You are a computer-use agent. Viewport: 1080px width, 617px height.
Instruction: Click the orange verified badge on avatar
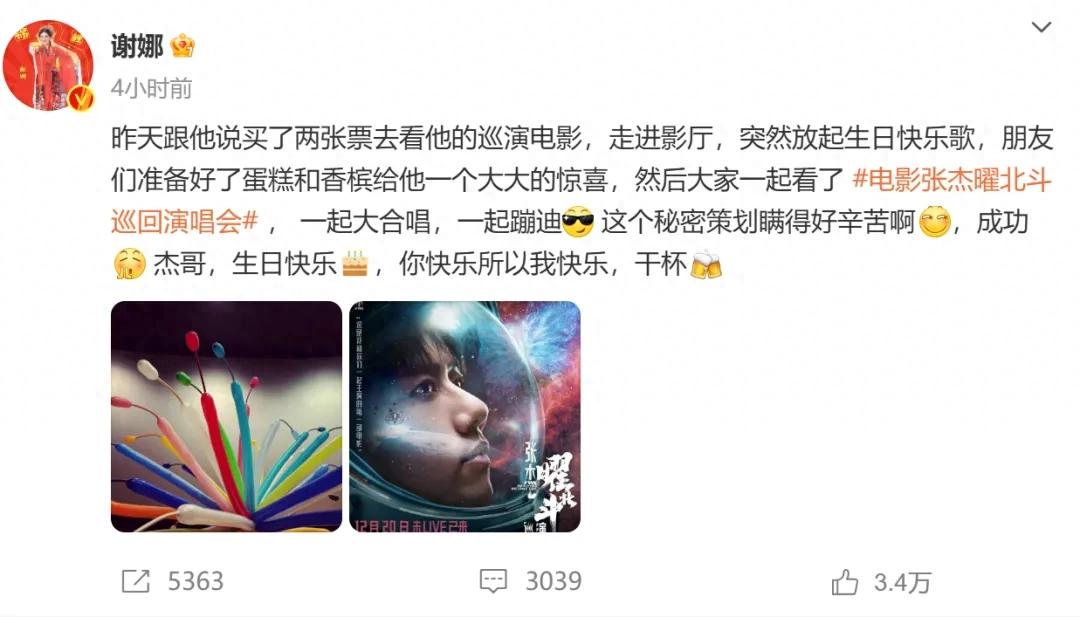tap(81, 98)
